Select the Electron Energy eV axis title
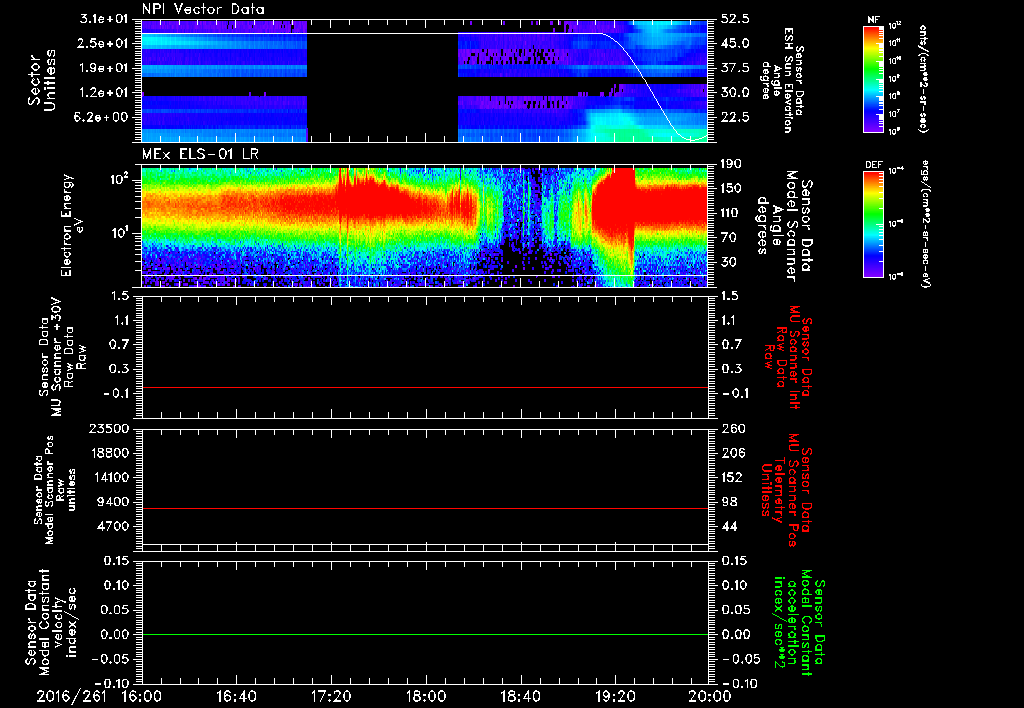Image resolution: width=1024 pixels, height=708 pixels. (73, 225)
